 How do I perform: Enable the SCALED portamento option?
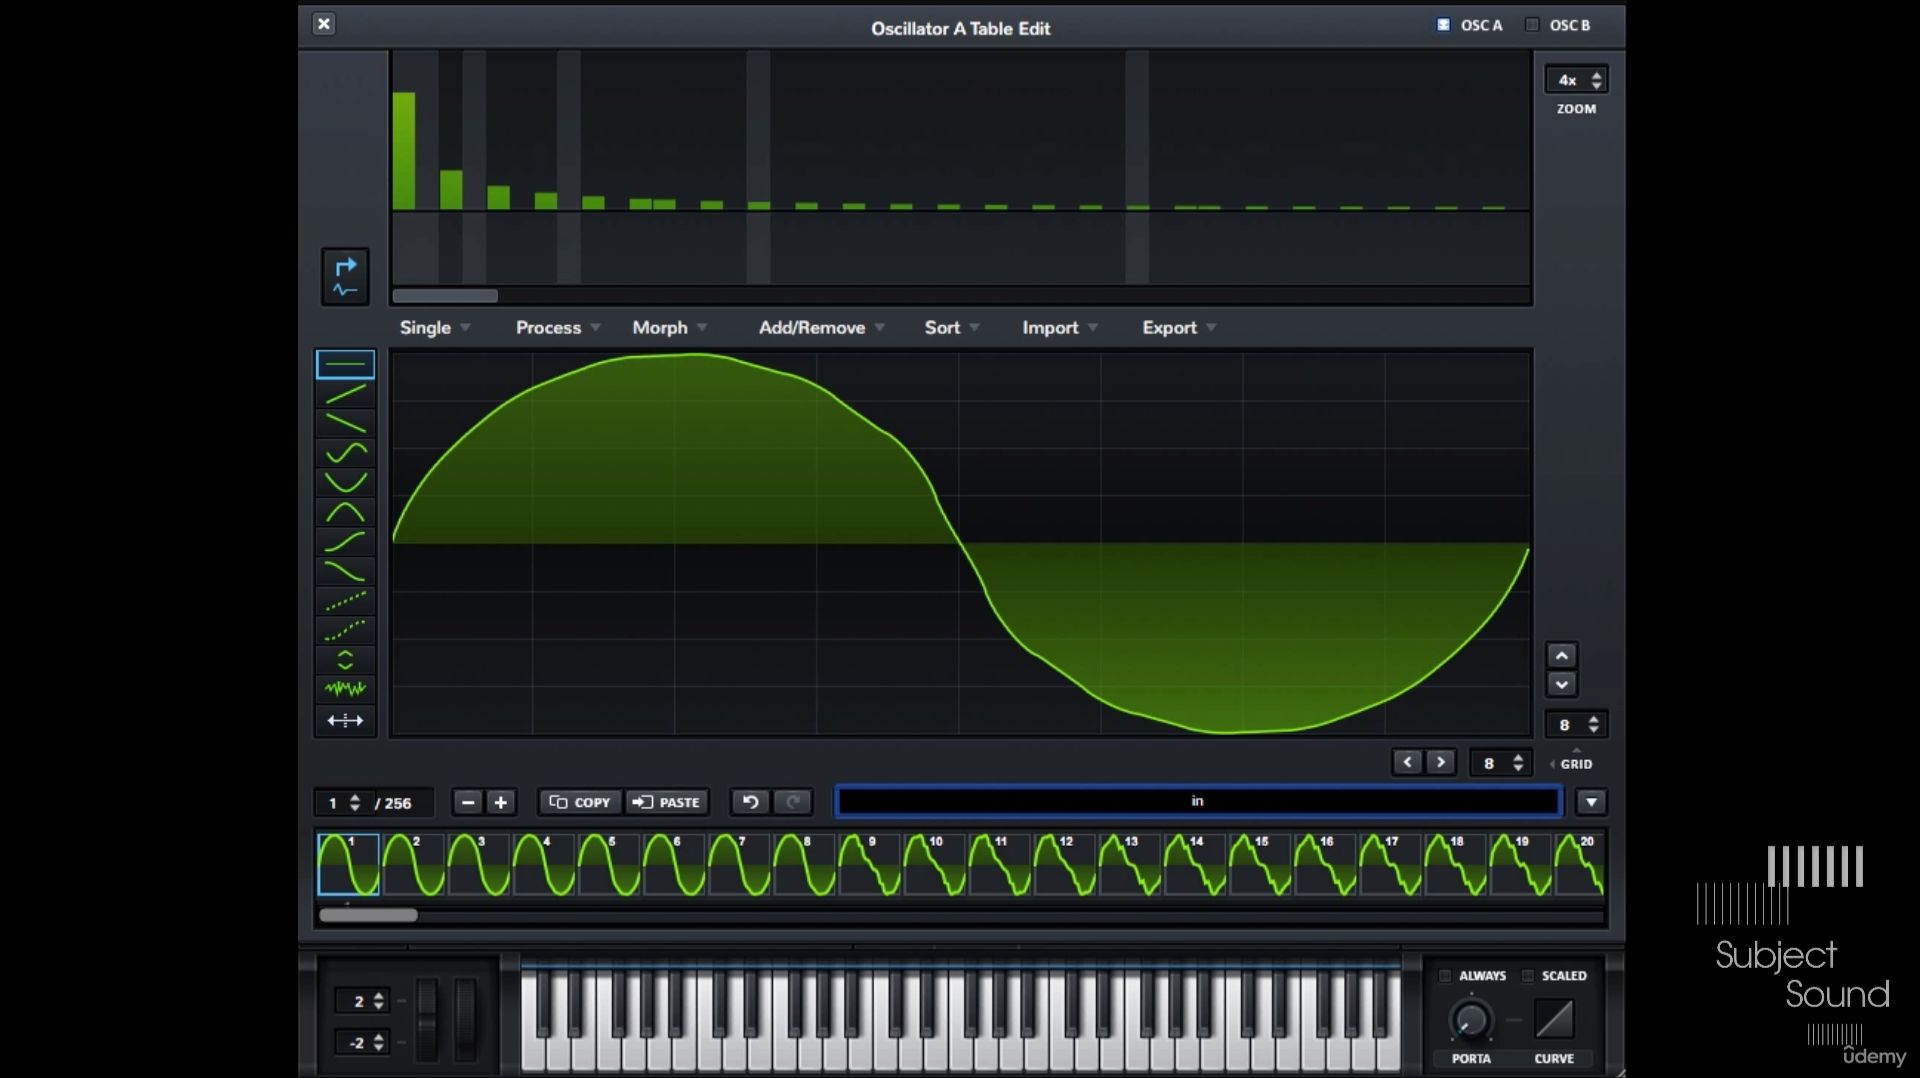pyautogui.click(x=1528, y=976)
